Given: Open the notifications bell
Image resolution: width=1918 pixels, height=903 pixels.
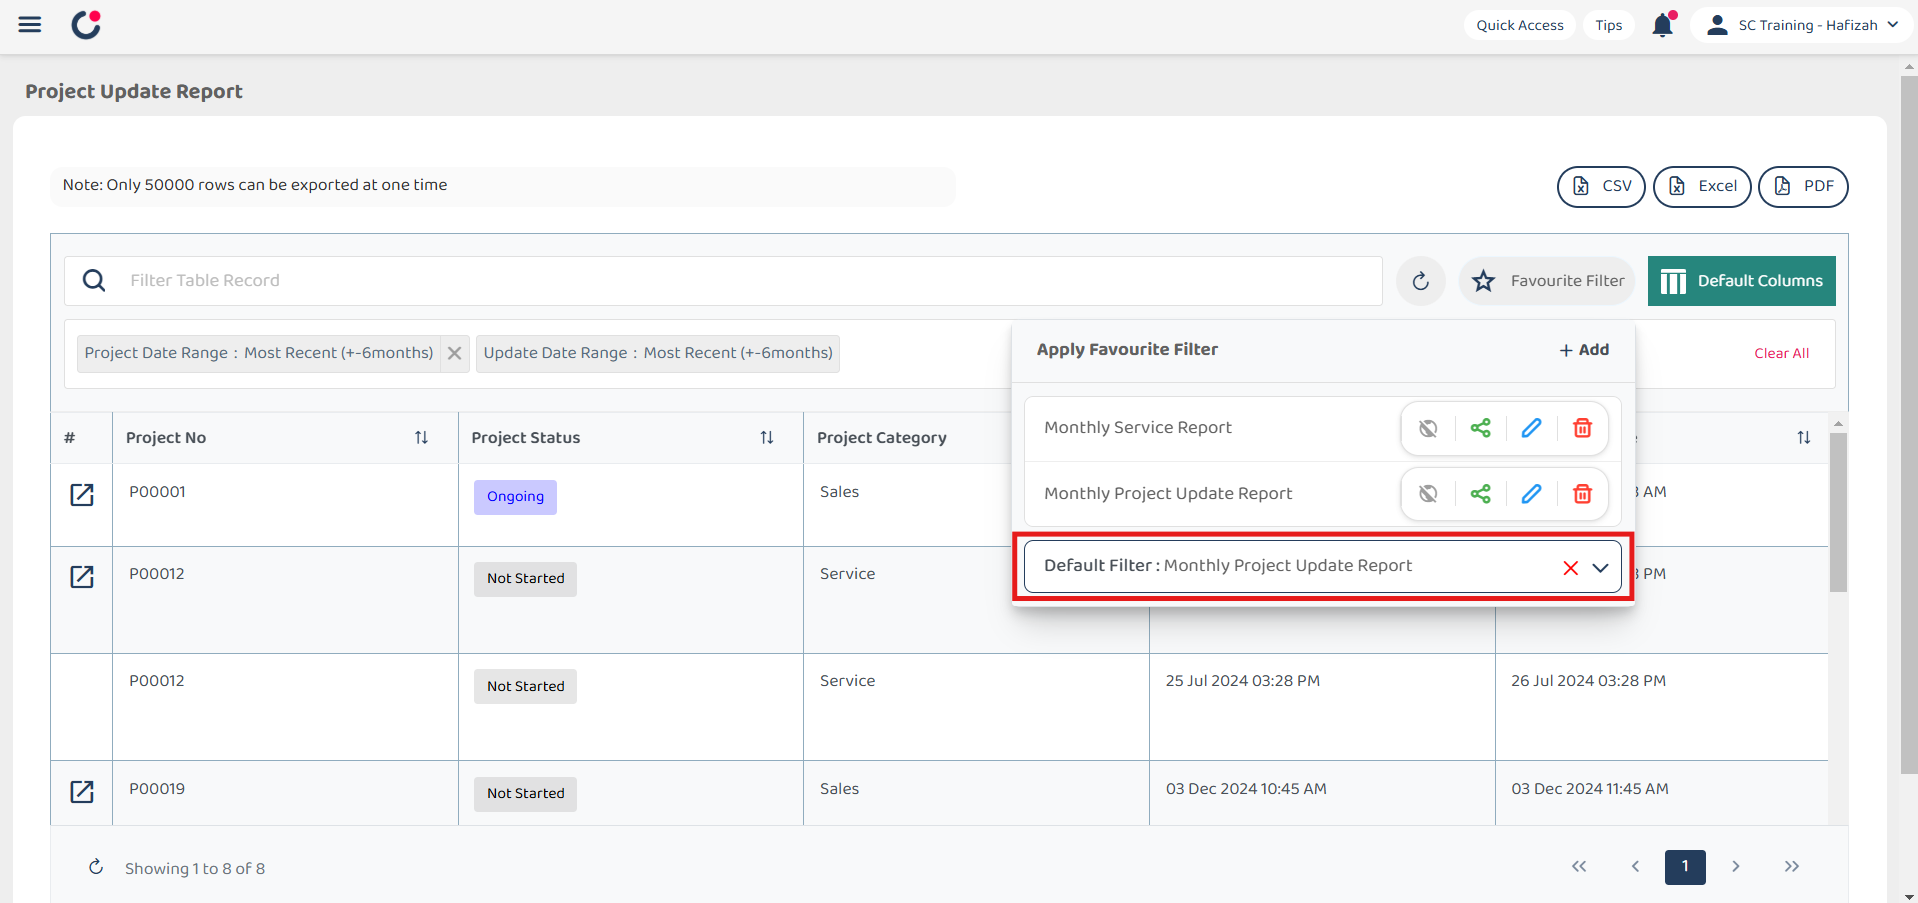Looking at the screenshot, I should coord(1663,25).
